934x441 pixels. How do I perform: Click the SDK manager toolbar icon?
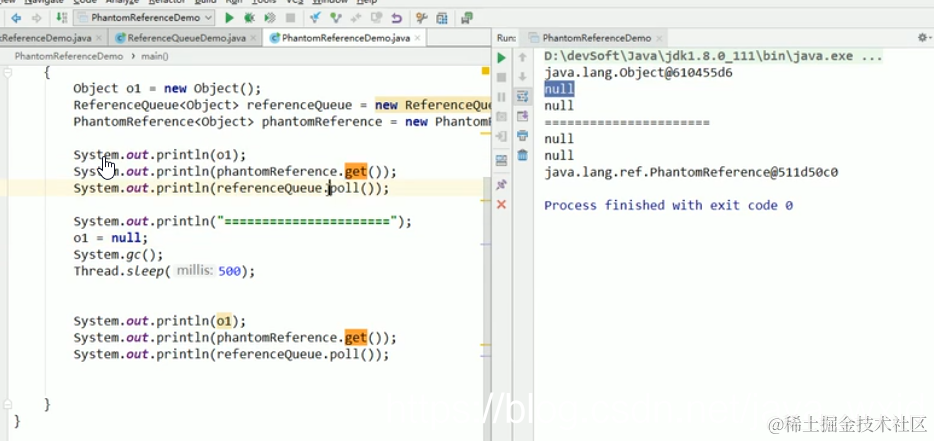pos(467,18)
